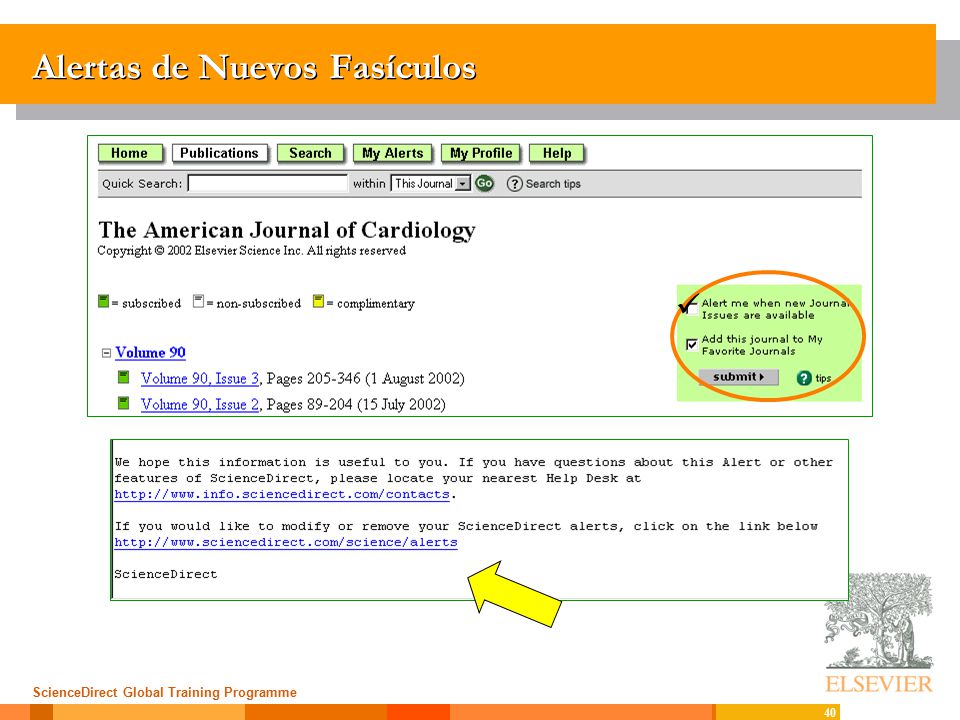Screen dimensions: 960x720
Task: Click Pages 89-204 (15 July 2002) text
Action: 356,404
